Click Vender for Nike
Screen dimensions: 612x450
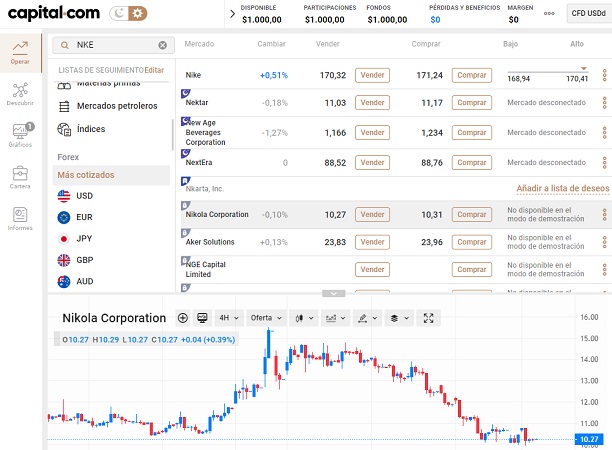pos(372,75)
